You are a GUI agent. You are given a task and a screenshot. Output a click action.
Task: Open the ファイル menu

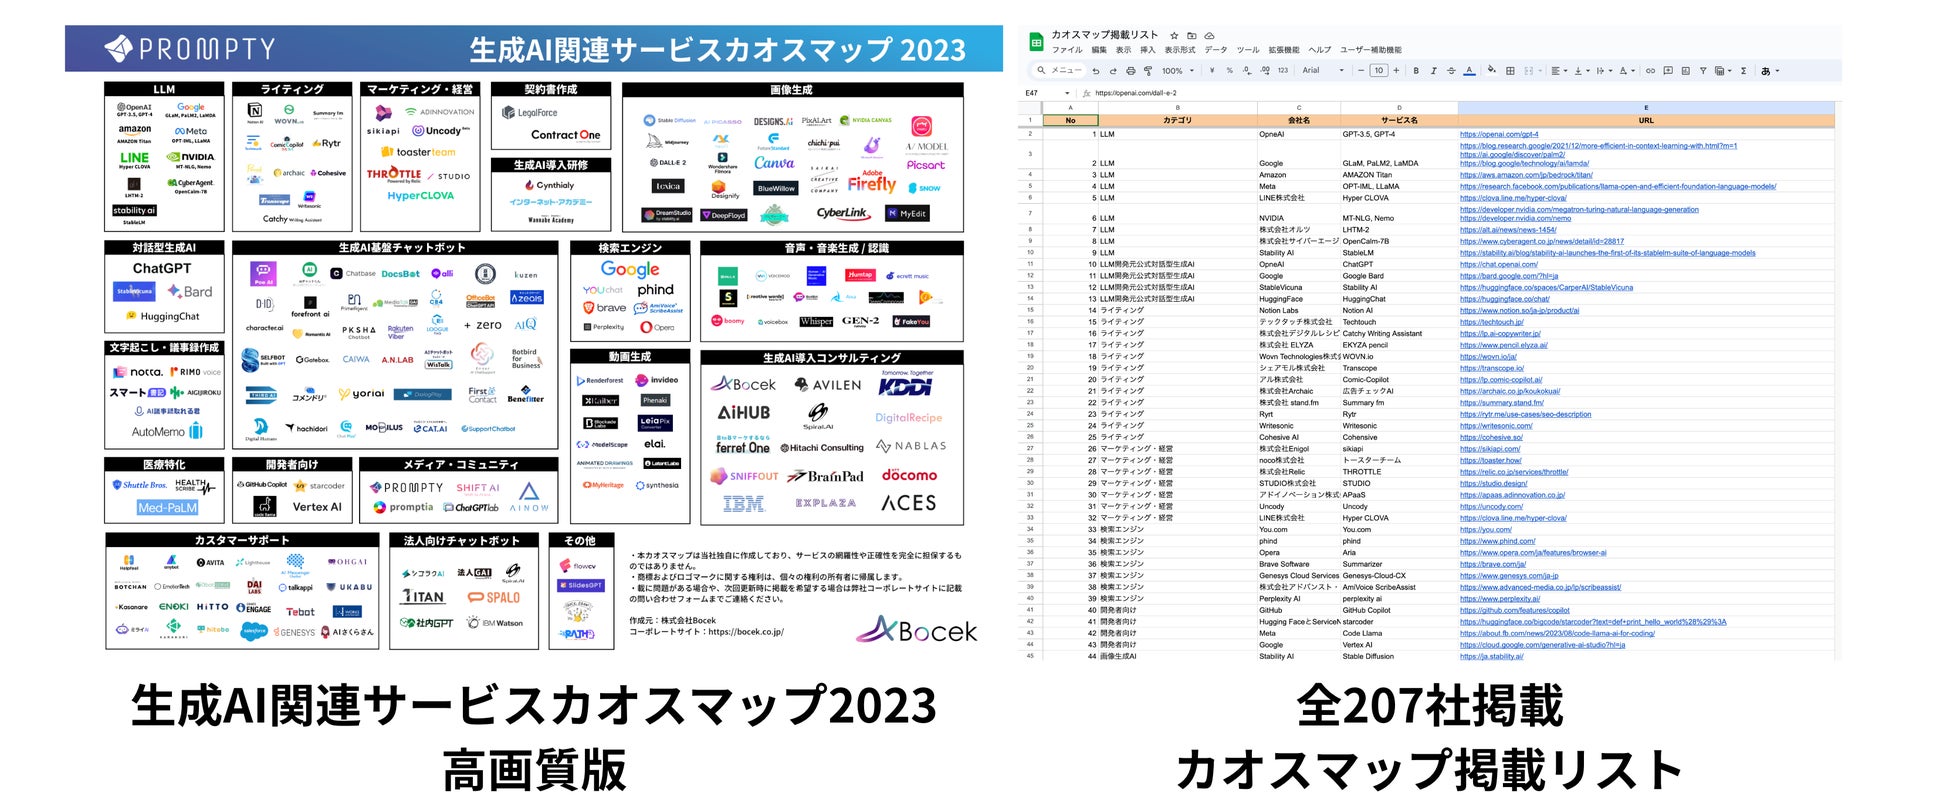(x=1067, y=50)
